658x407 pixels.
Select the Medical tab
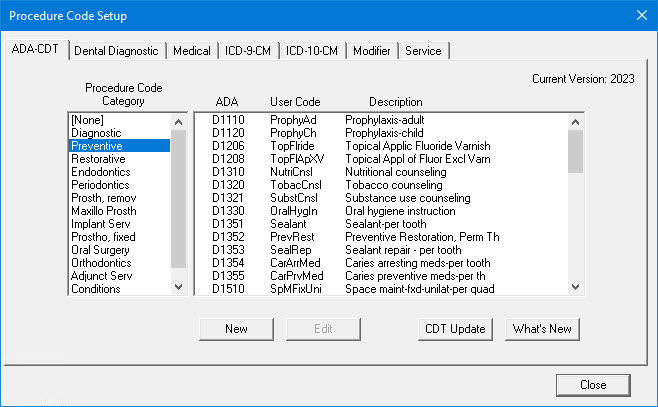(x=192, y=51)
